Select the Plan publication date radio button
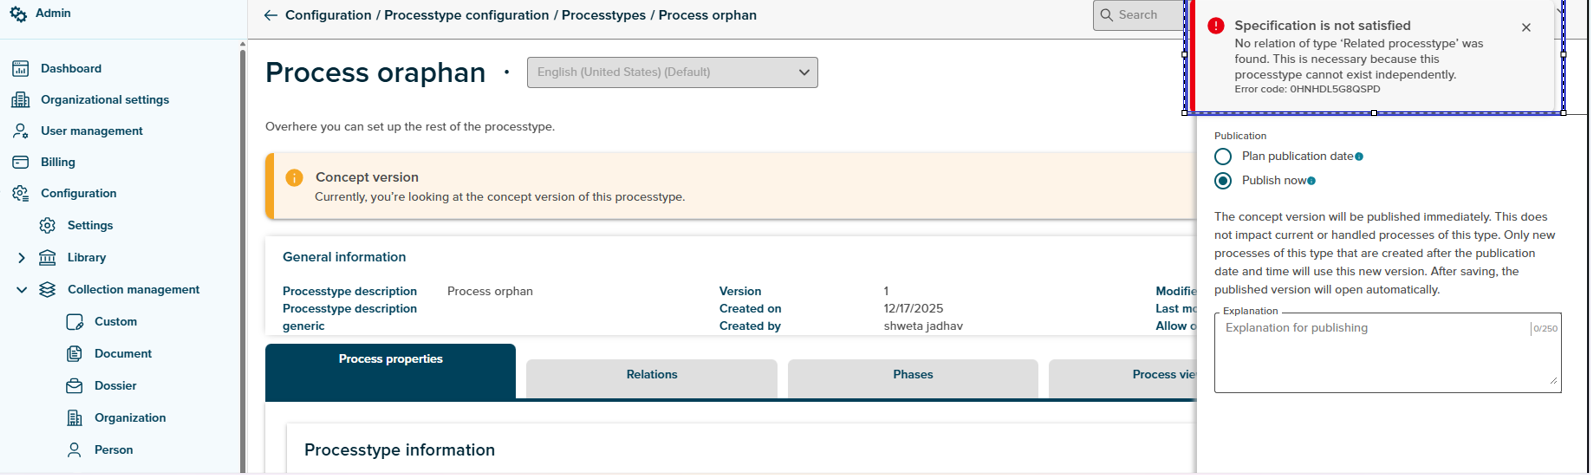1591x475 pixels. click(x=1223, y=157)
